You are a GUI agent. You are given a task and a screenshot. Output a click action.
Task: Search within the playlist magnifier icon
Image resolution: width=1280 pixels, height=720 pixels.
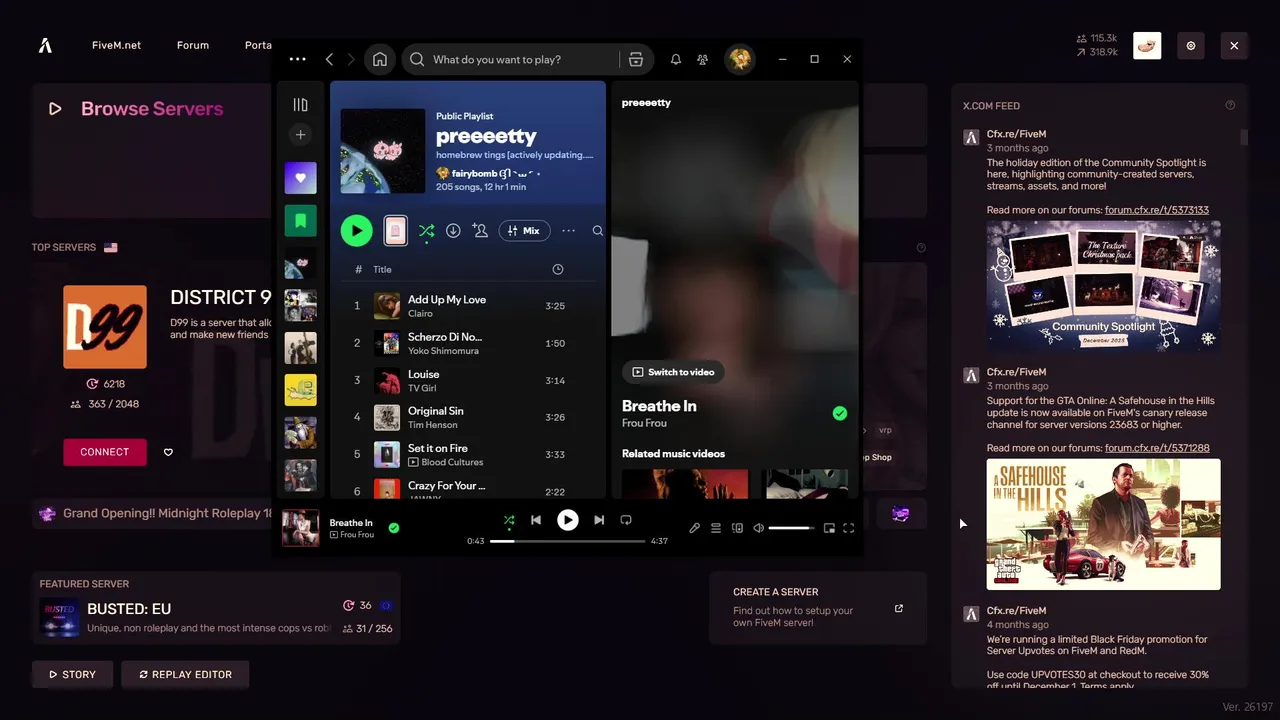(x=597, y=230)
